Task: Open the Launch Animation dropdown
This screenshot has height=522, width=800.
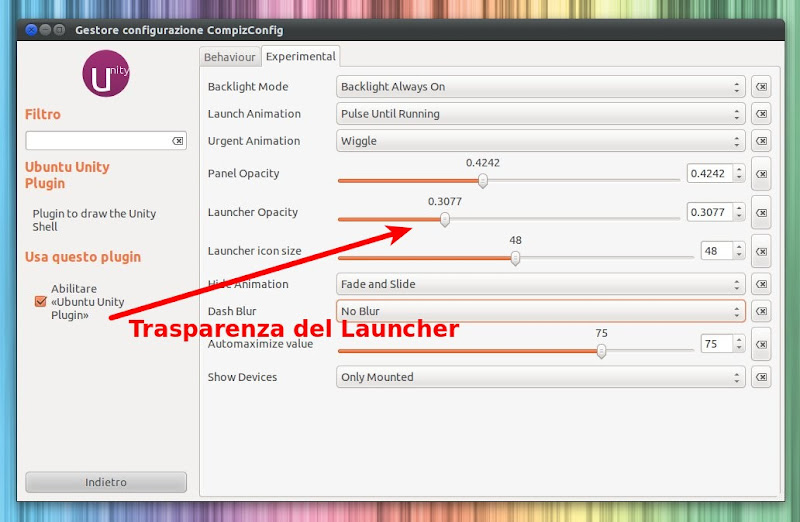Action: coord(540,114)
